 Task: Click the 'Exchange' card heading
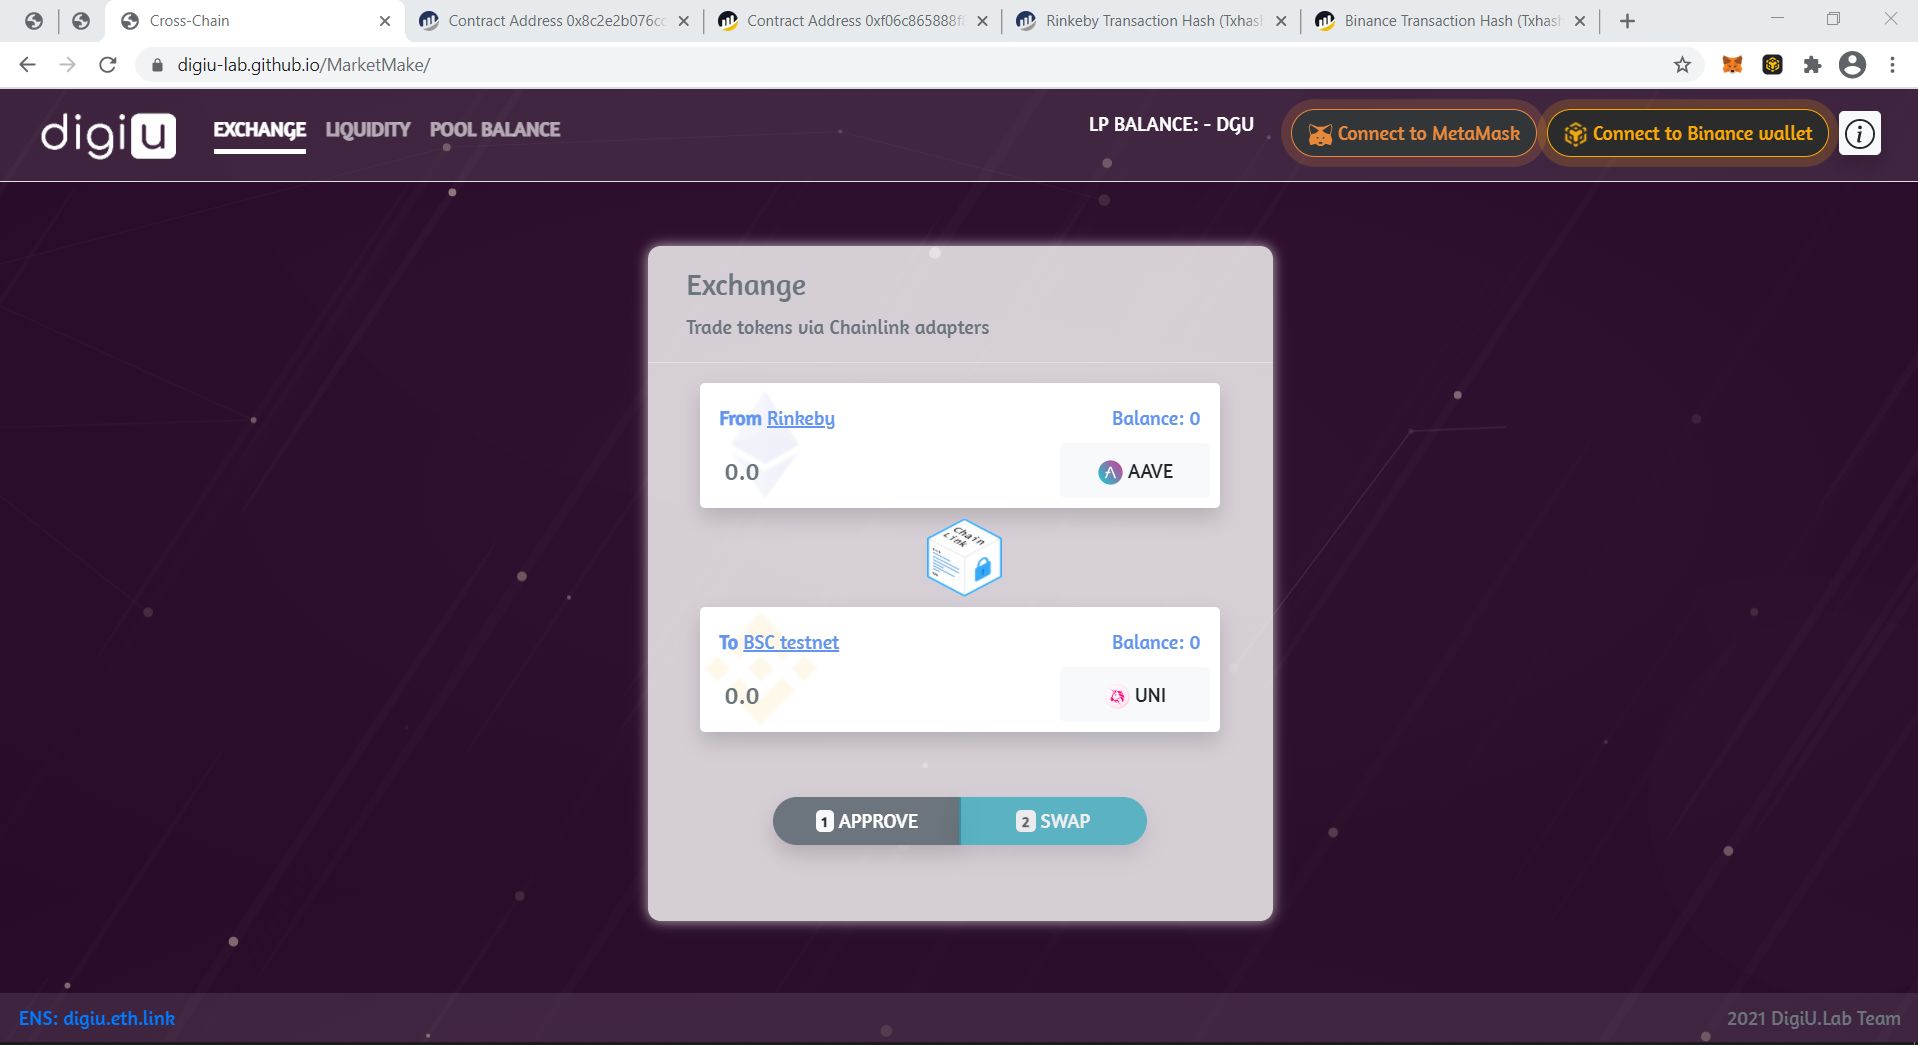click(746, 286)
